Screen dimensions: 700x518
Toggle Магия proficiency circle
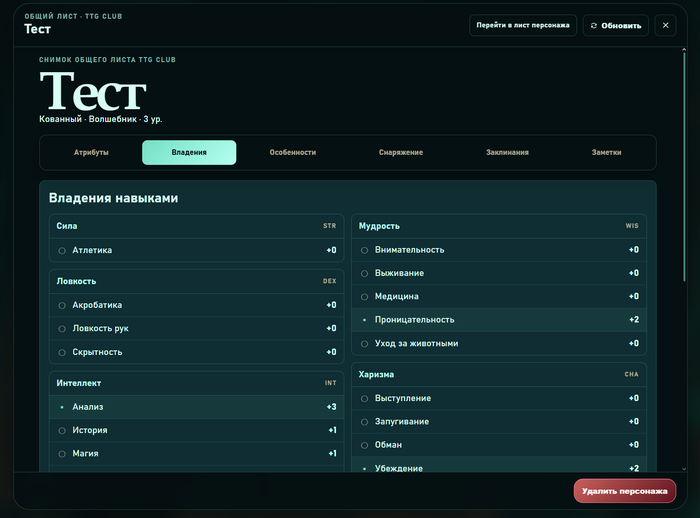click(x=62, y=454)
